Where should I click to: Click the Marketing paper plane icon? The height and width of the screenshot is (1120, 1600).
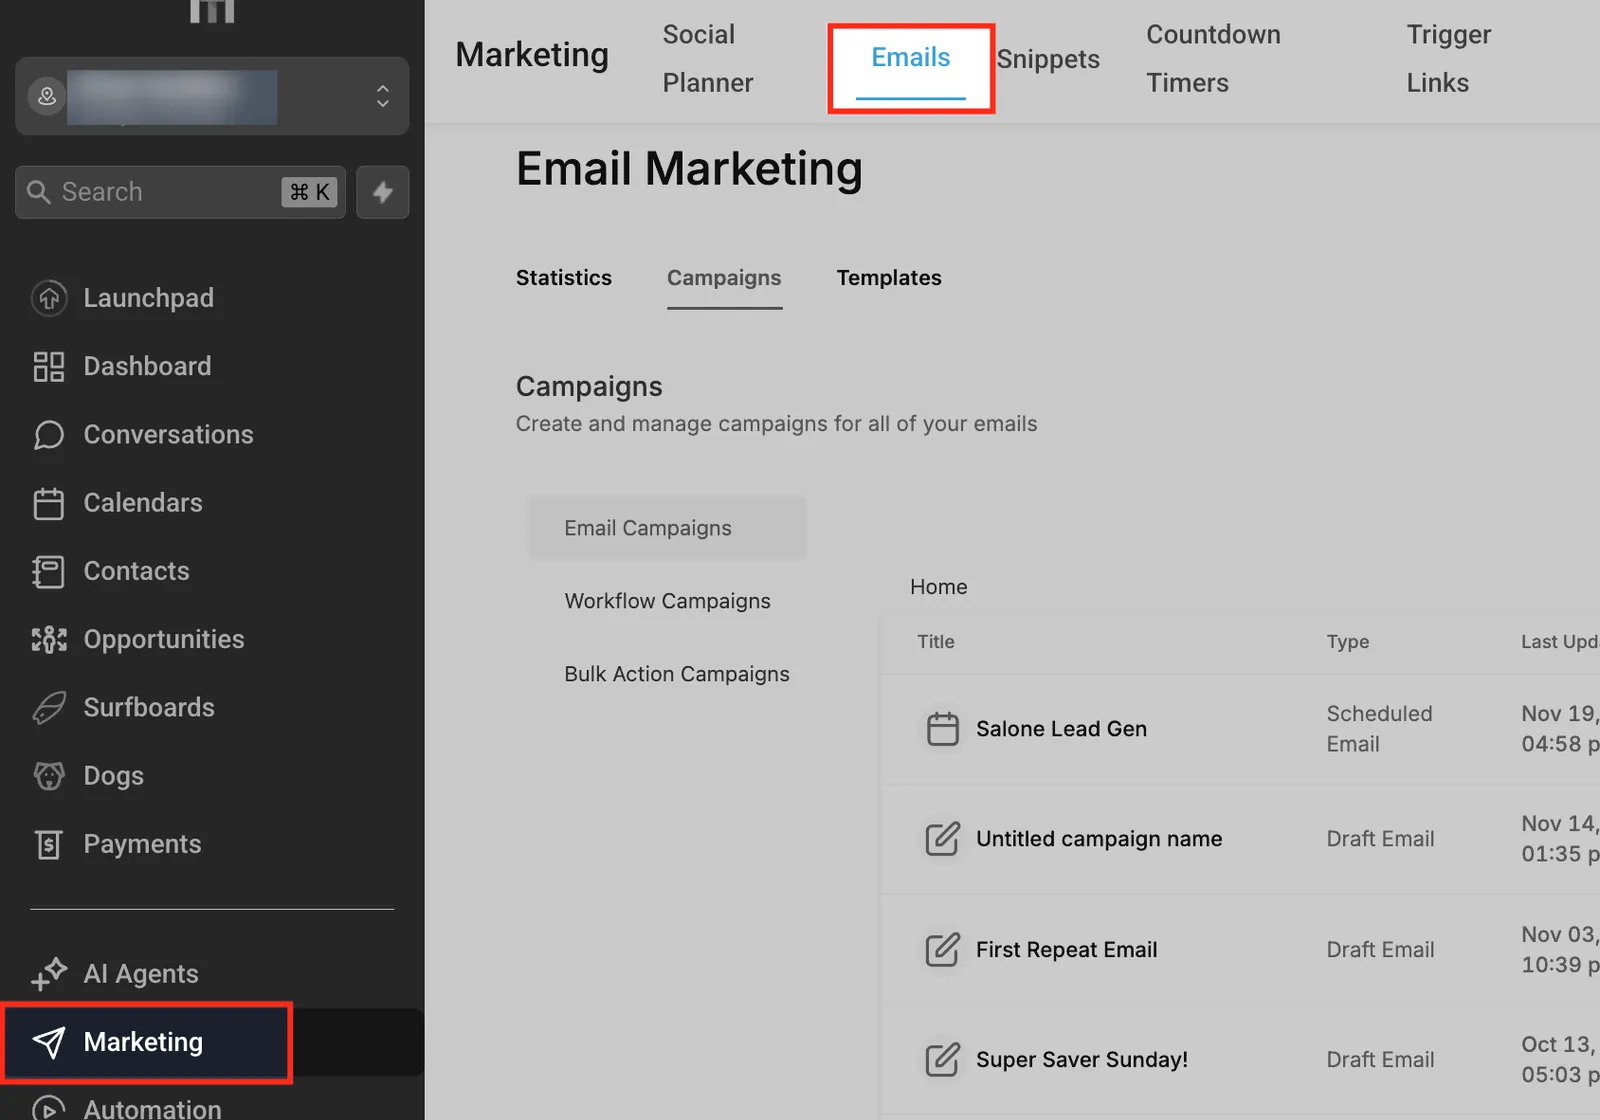click(49, 1042)
